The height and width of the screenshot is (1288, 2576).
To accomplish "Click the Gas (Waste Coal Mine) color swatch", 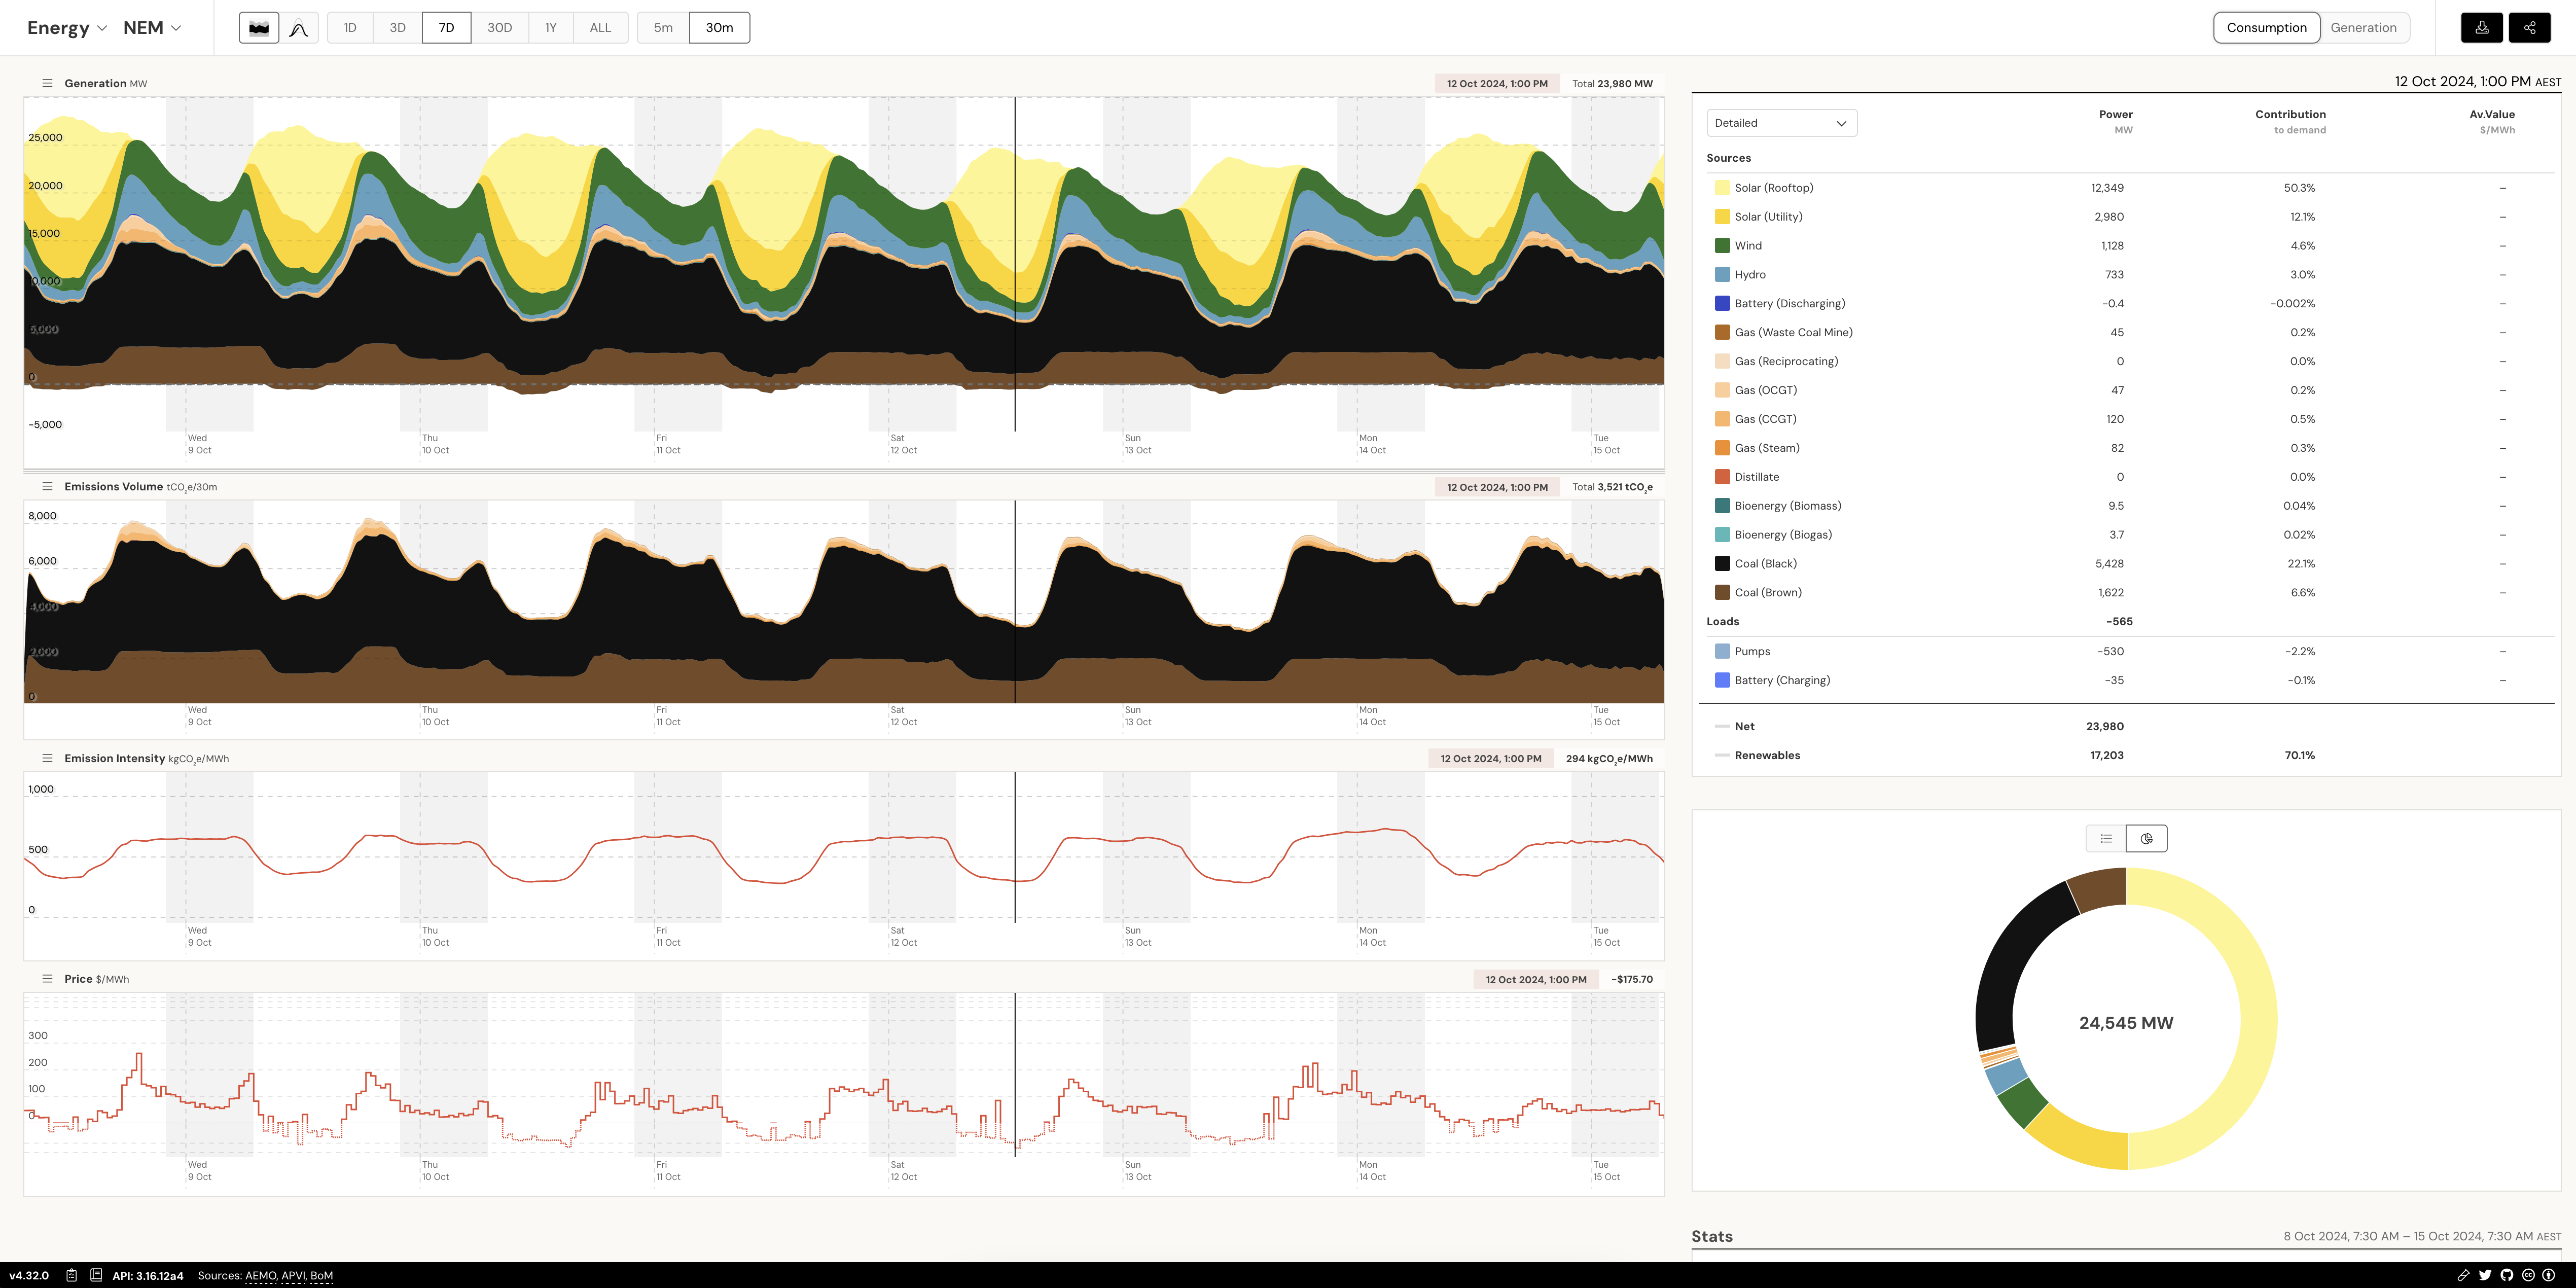I will (1722, 333).
